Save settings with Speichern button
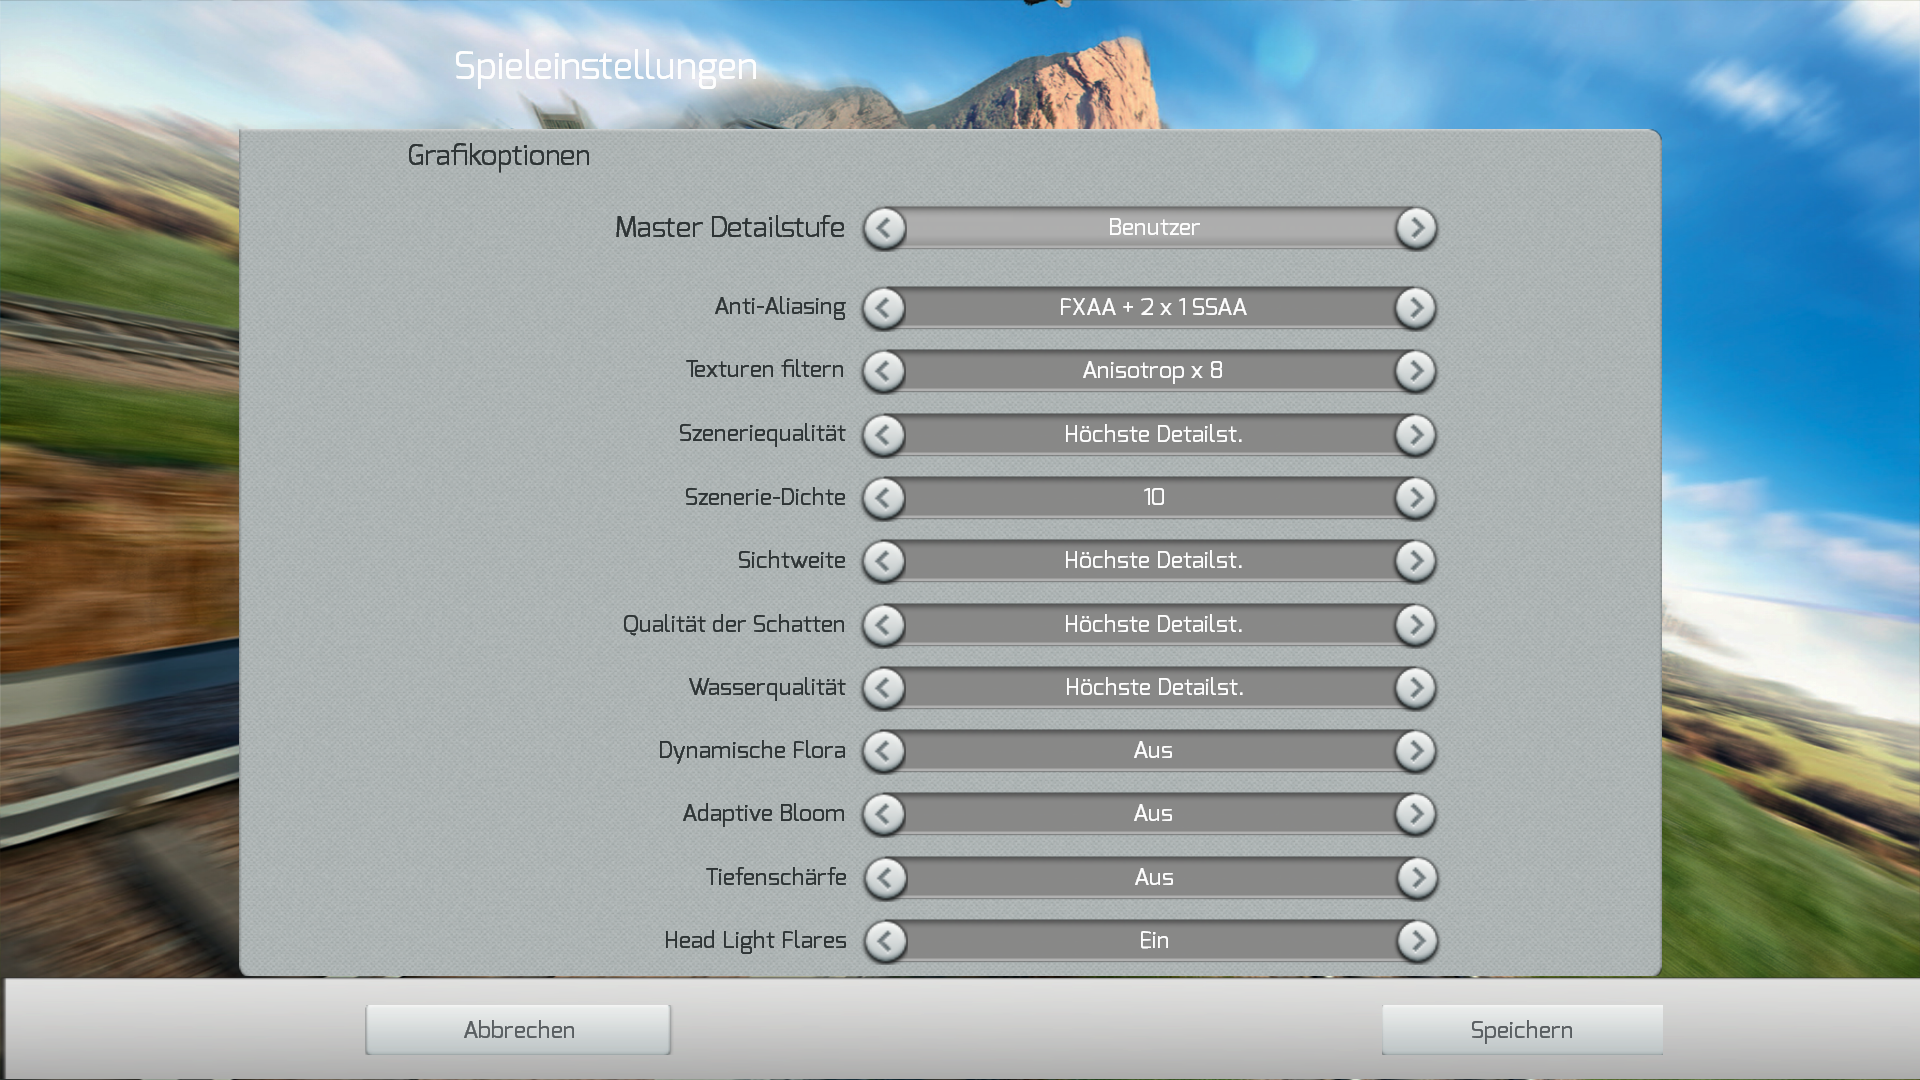The height and width of the screenshot is (1080, 1920). [1521, 1030]
